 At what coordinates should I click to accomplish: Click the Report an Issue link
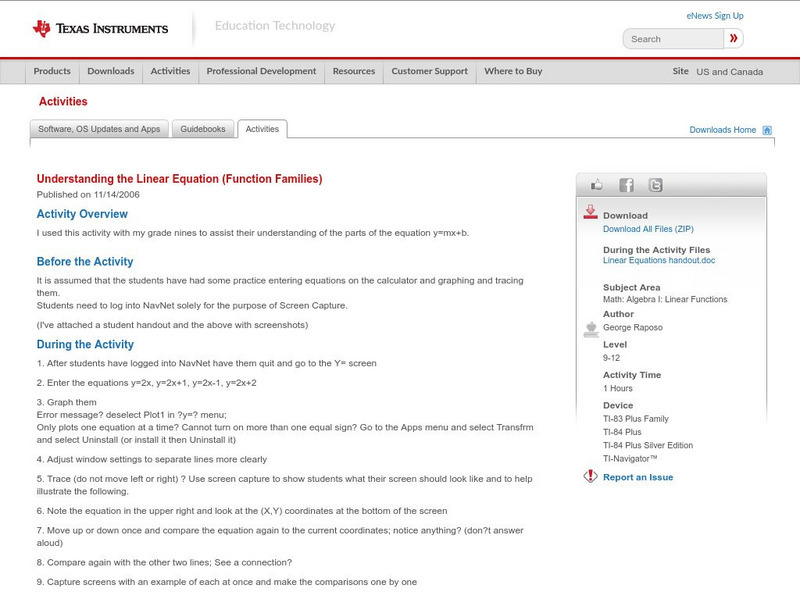638,477
